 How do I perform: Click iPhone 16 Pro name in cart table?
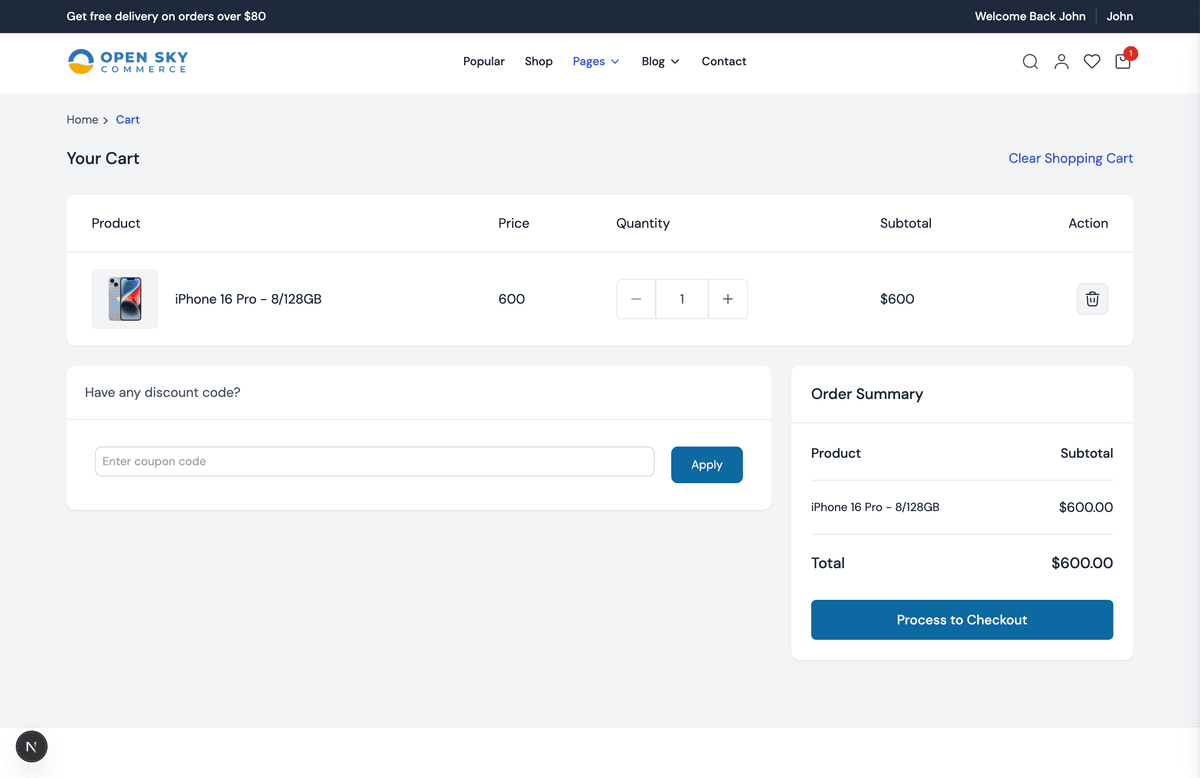pos(248,299)
